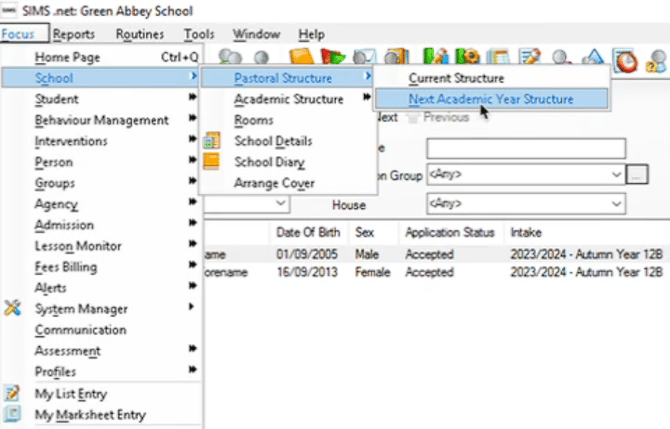Expand the Student submenu
Screen dimensions: 670x429
(100, 99)
